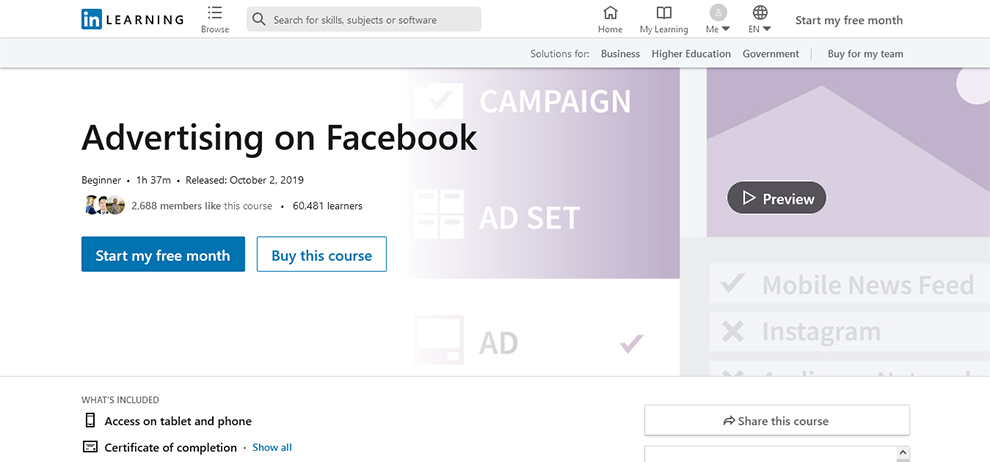Viewport: 990px width, 462px height.
Task: Click Released: October 2, 2019 text
Action: click(x=244, y=180)
